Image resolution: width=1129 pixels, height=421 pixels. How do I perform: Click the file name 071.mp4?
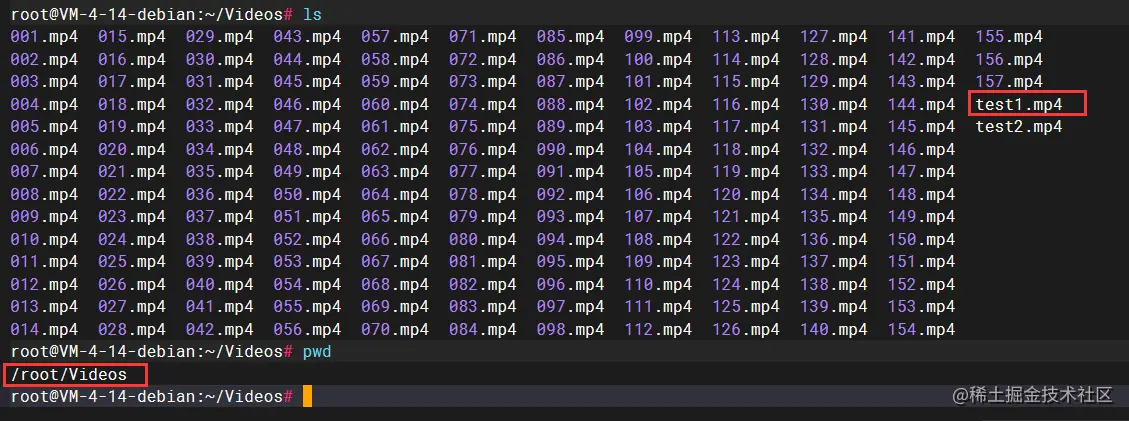pos(483,37)
